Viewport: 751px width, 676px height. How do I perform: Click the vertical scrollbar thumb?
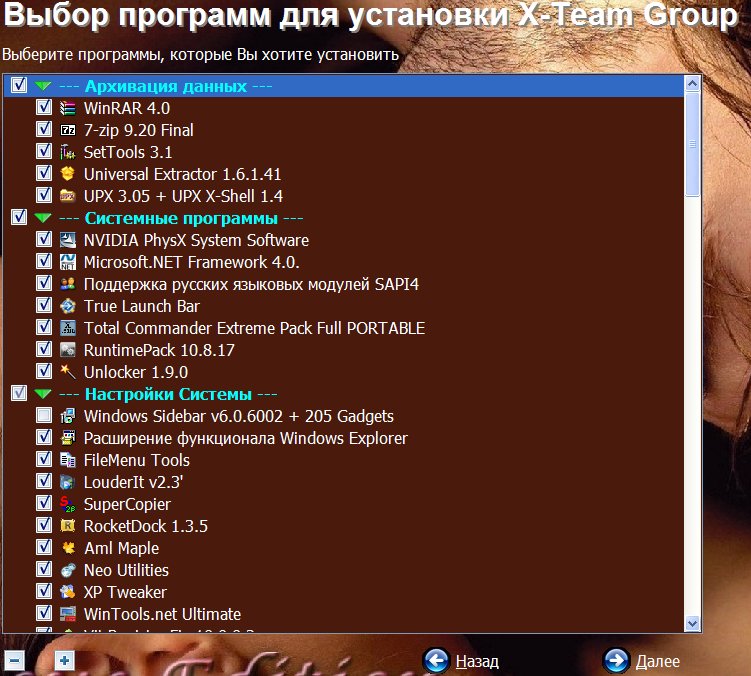[692, 144]
